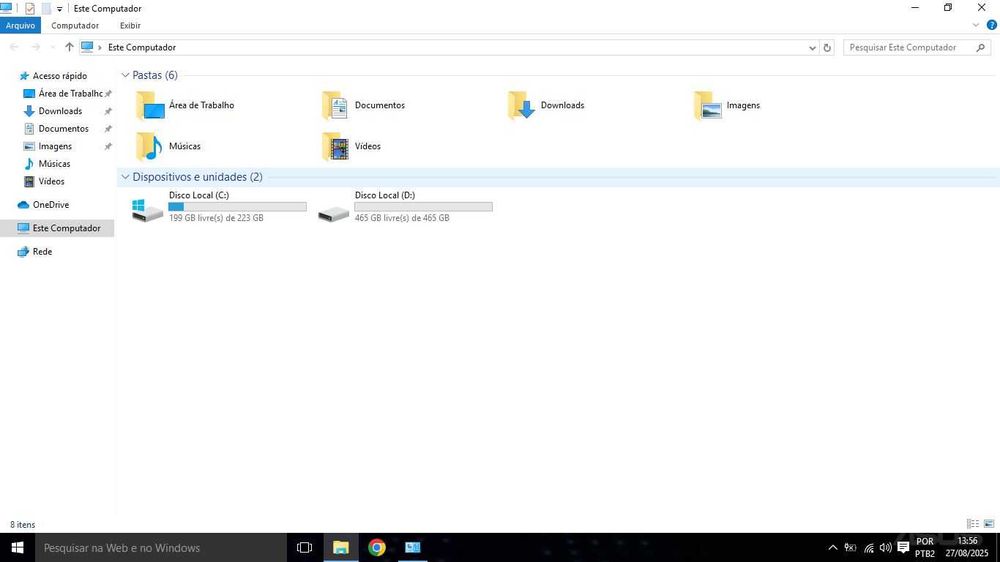Open the Documentos folder in Pastas section
The height and width of the screenshot is (562, 1000).
[364, 105]
